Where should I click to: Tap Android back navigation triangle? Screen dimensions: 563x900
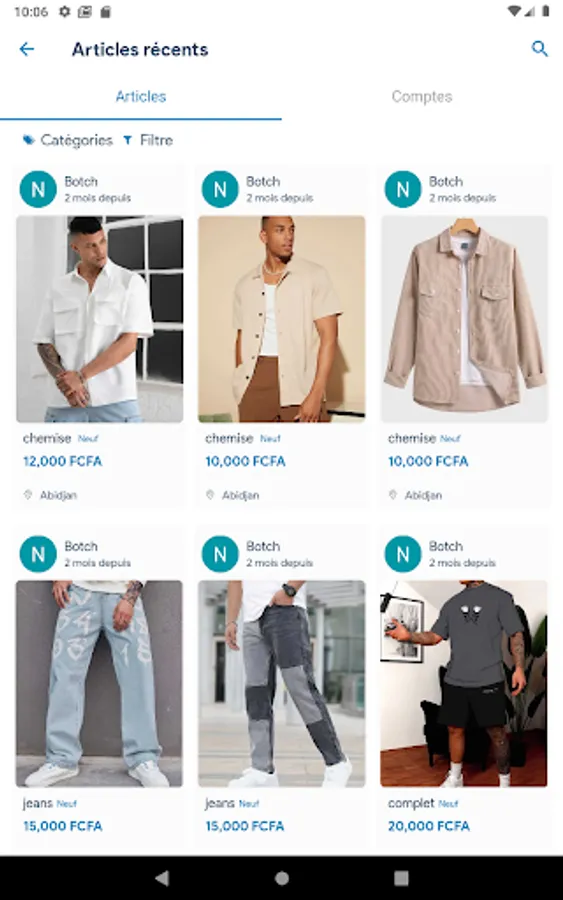(162, 878)
